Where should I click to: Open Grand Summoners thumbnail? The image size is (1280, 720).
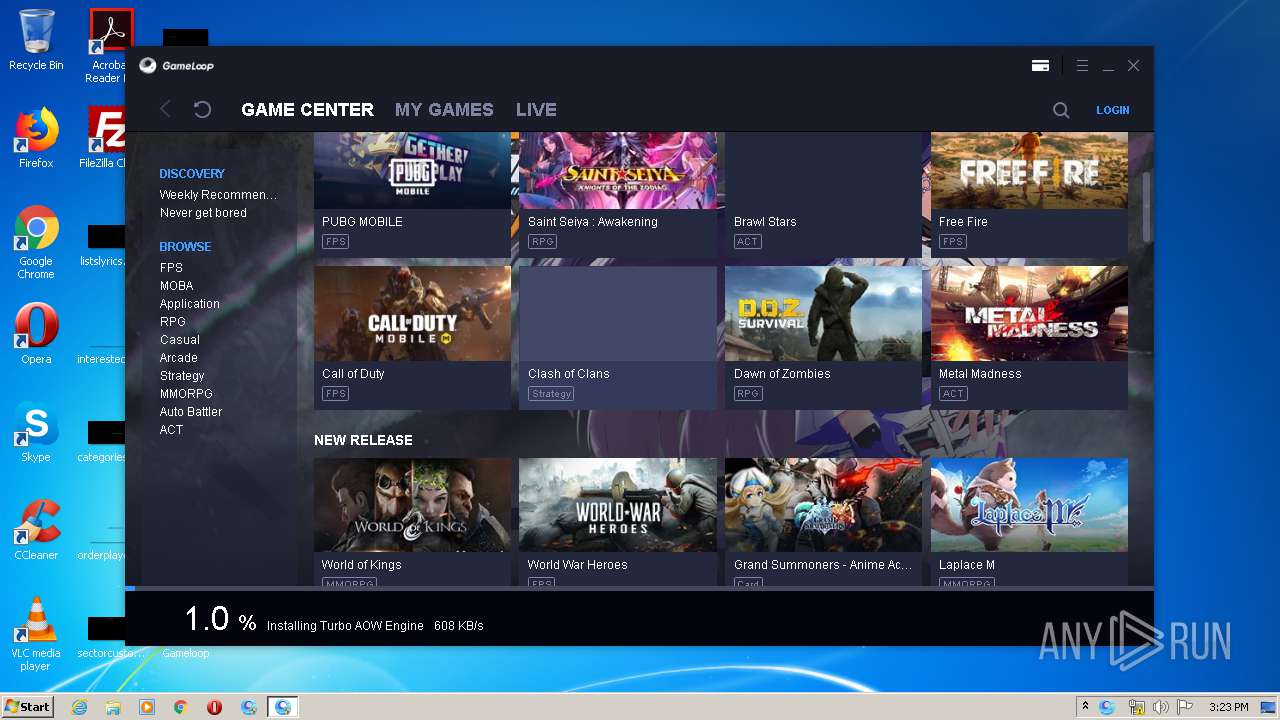pyautogui.click(x=823, y=505)
